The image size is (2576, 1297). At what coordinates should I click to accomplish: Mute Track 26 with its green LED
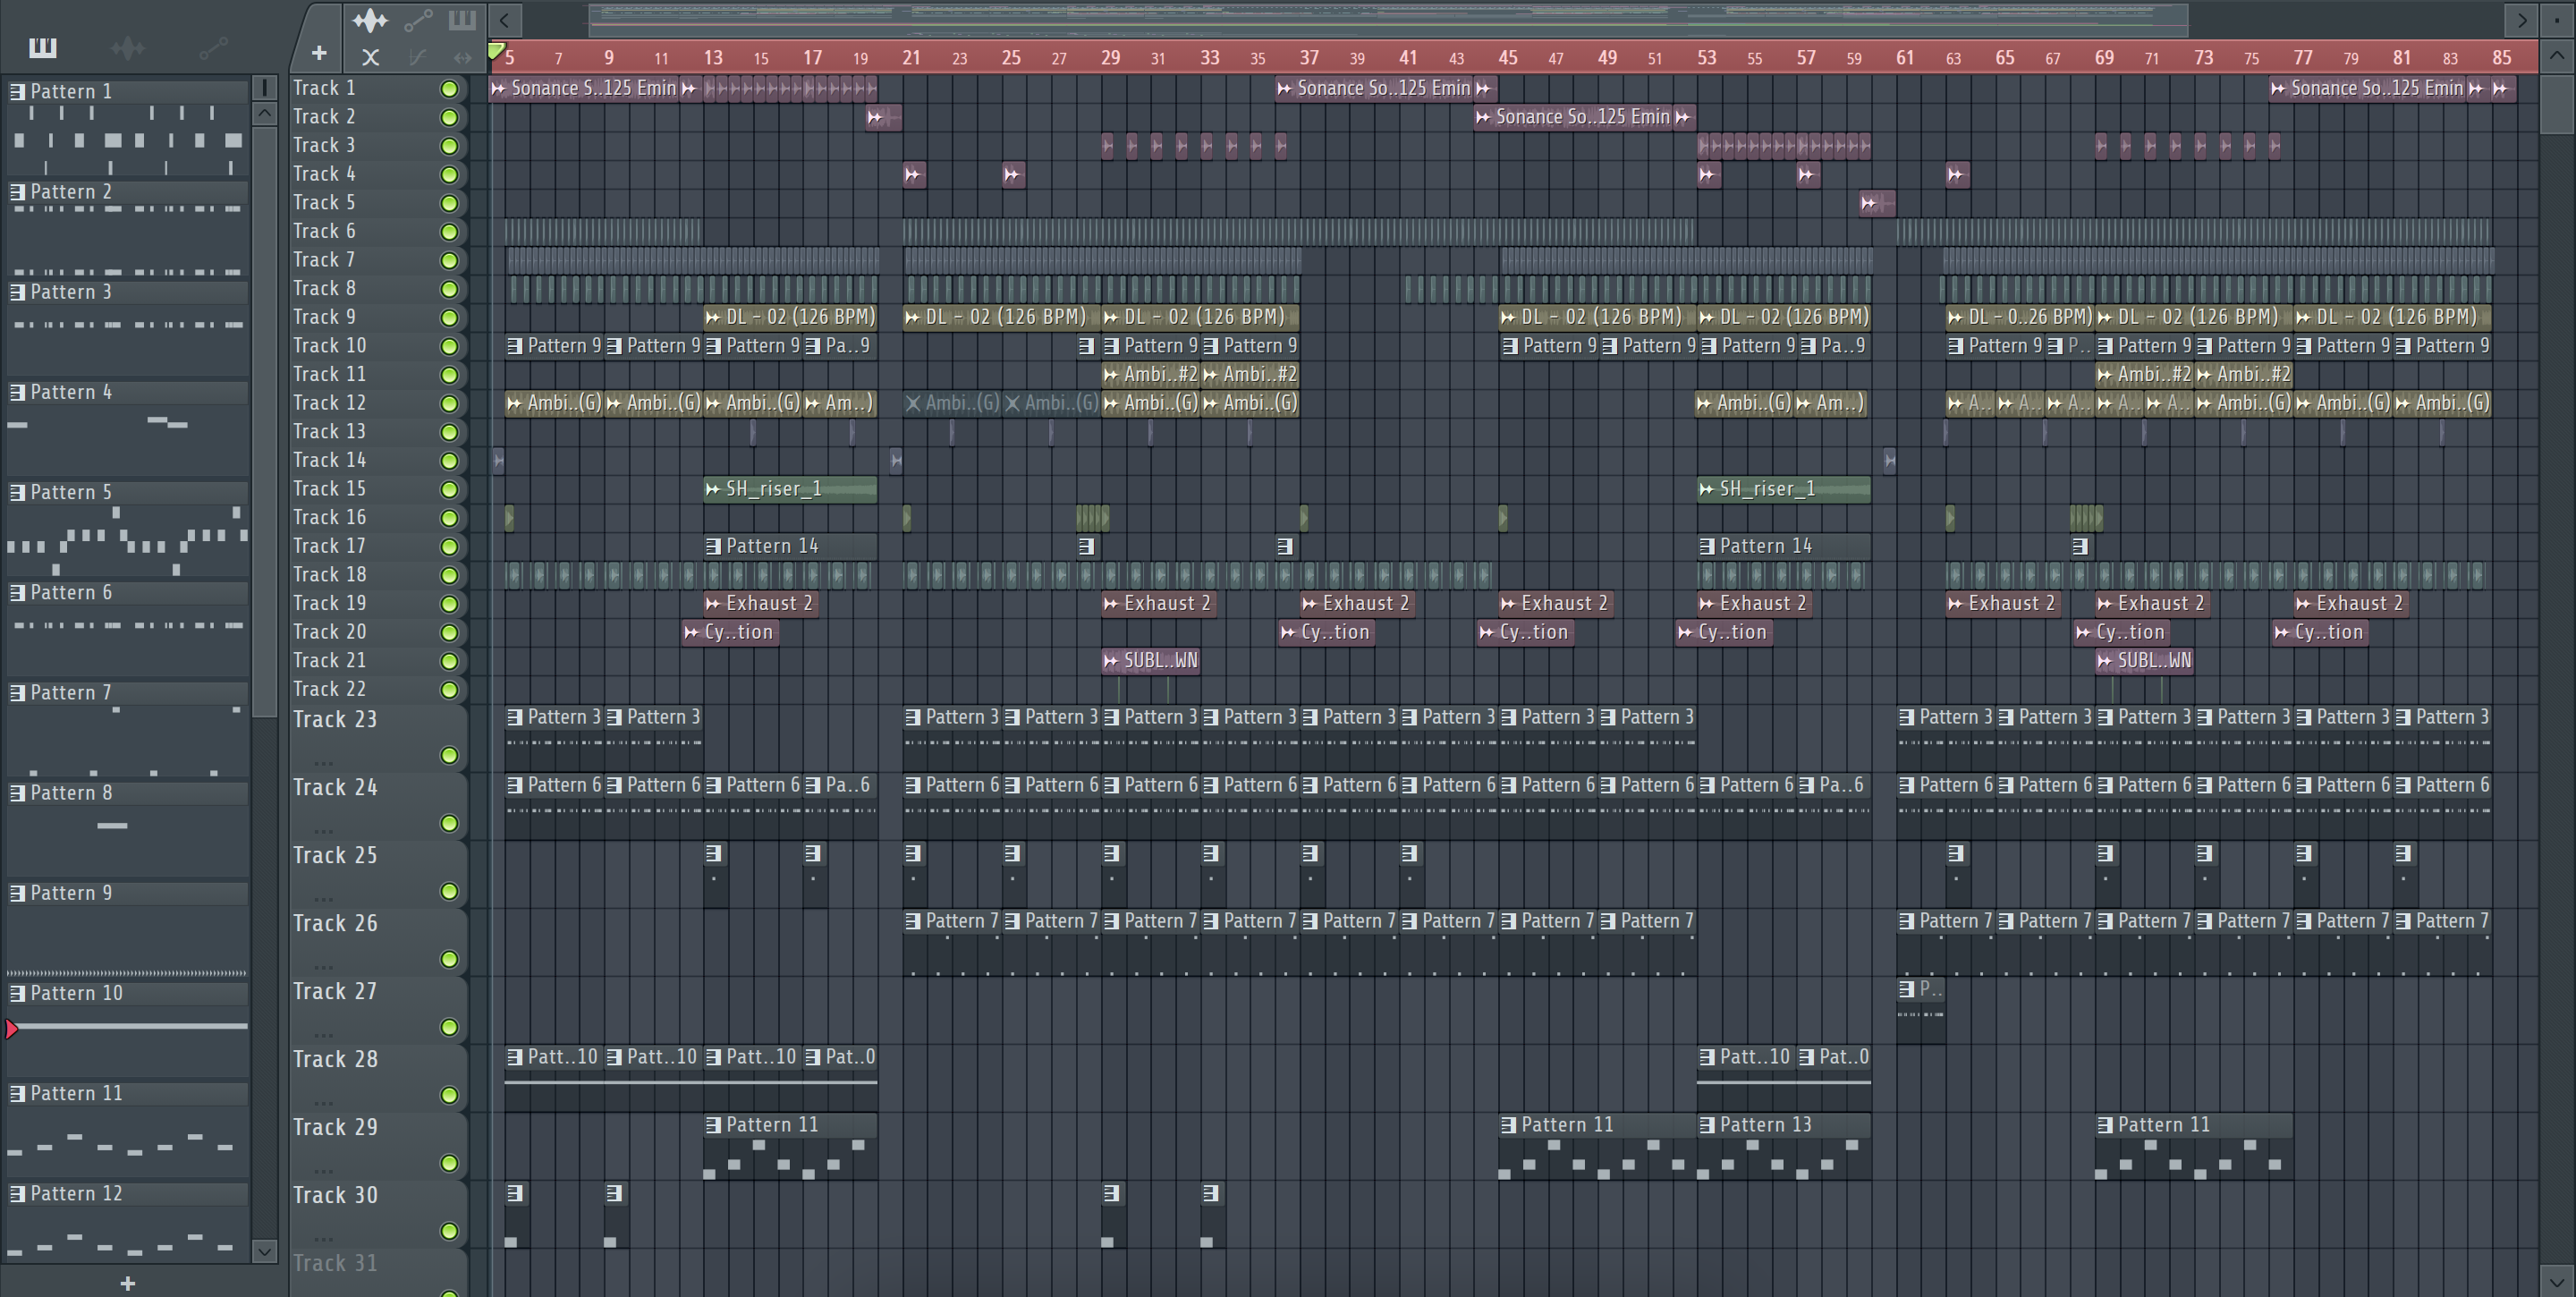(450, 959)
